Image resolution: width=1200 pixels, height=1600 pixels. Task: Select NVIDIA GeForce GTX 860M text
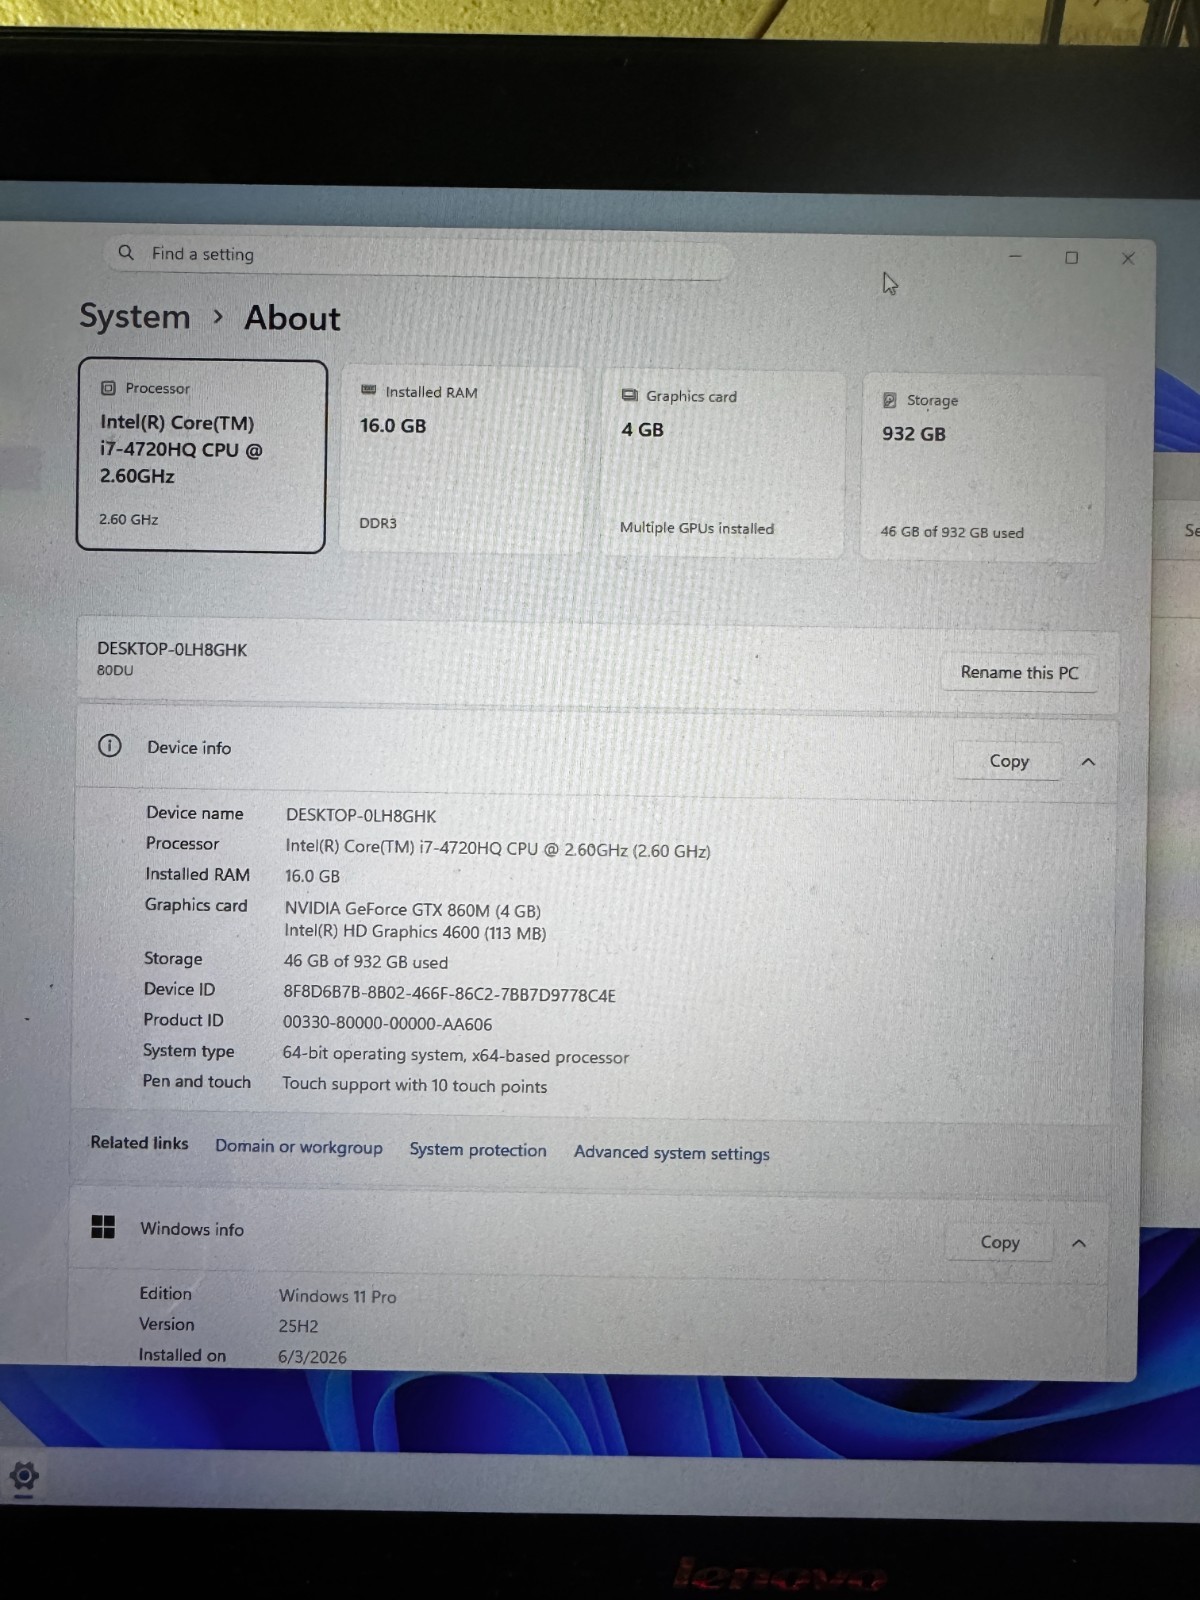[412, 910]
